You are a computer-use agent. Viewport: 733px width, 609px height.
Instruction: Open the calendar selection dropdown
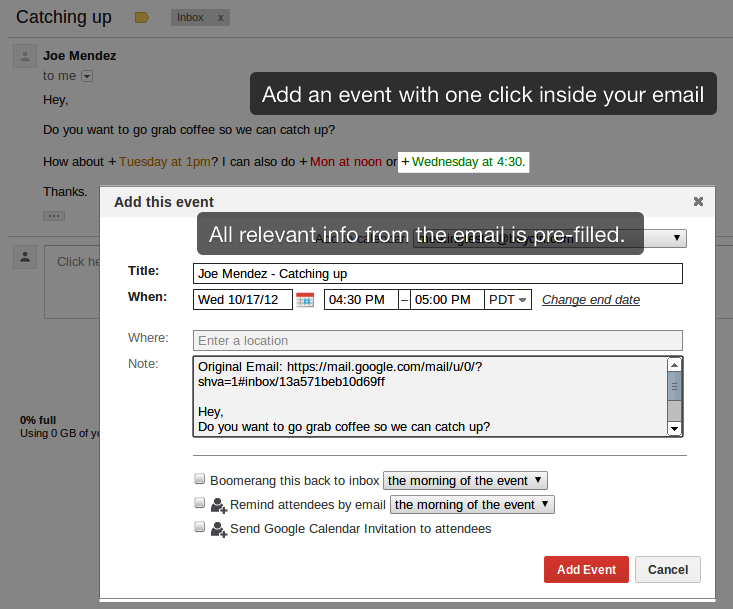coord(550,238)
